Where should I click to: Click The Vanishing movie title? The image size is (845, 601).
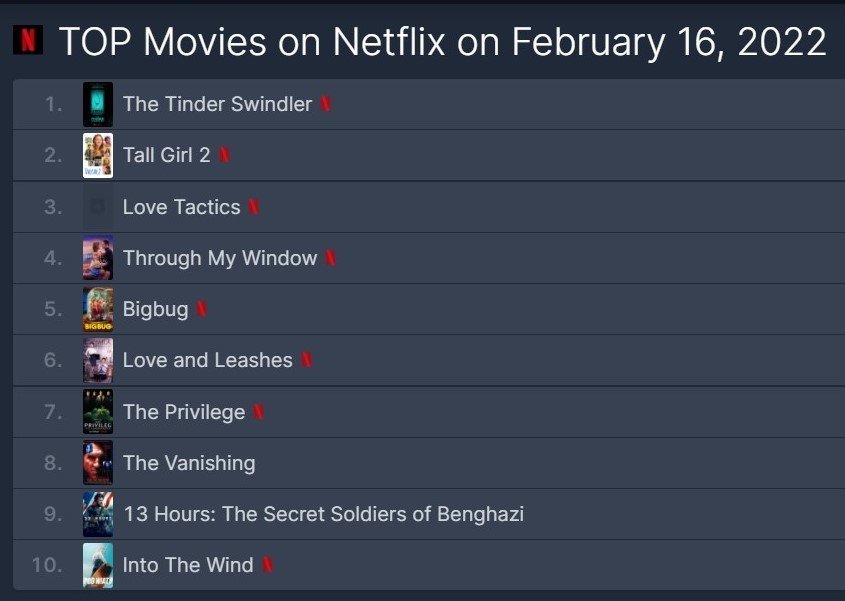coord(188,463)
